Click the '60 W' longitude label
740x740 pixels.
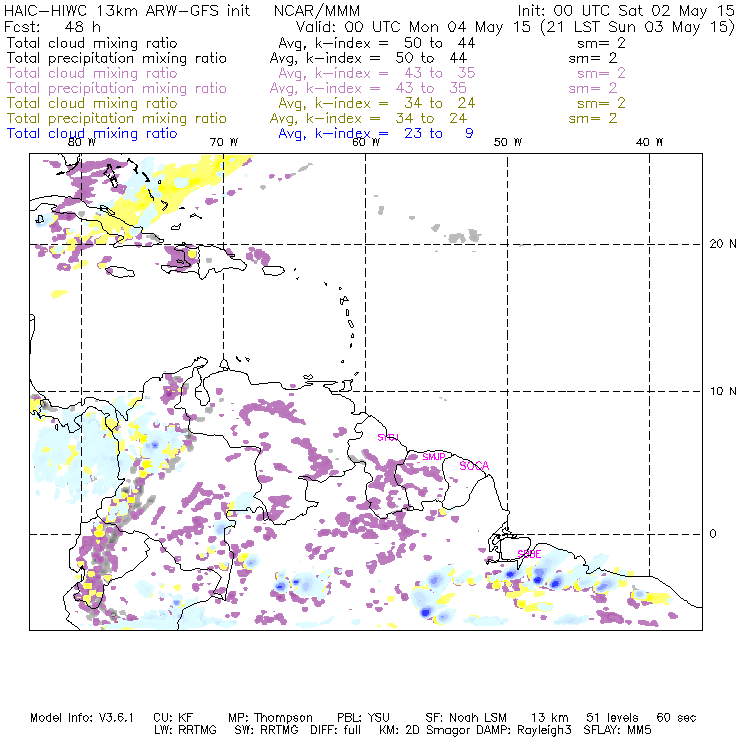pos(366,142)
